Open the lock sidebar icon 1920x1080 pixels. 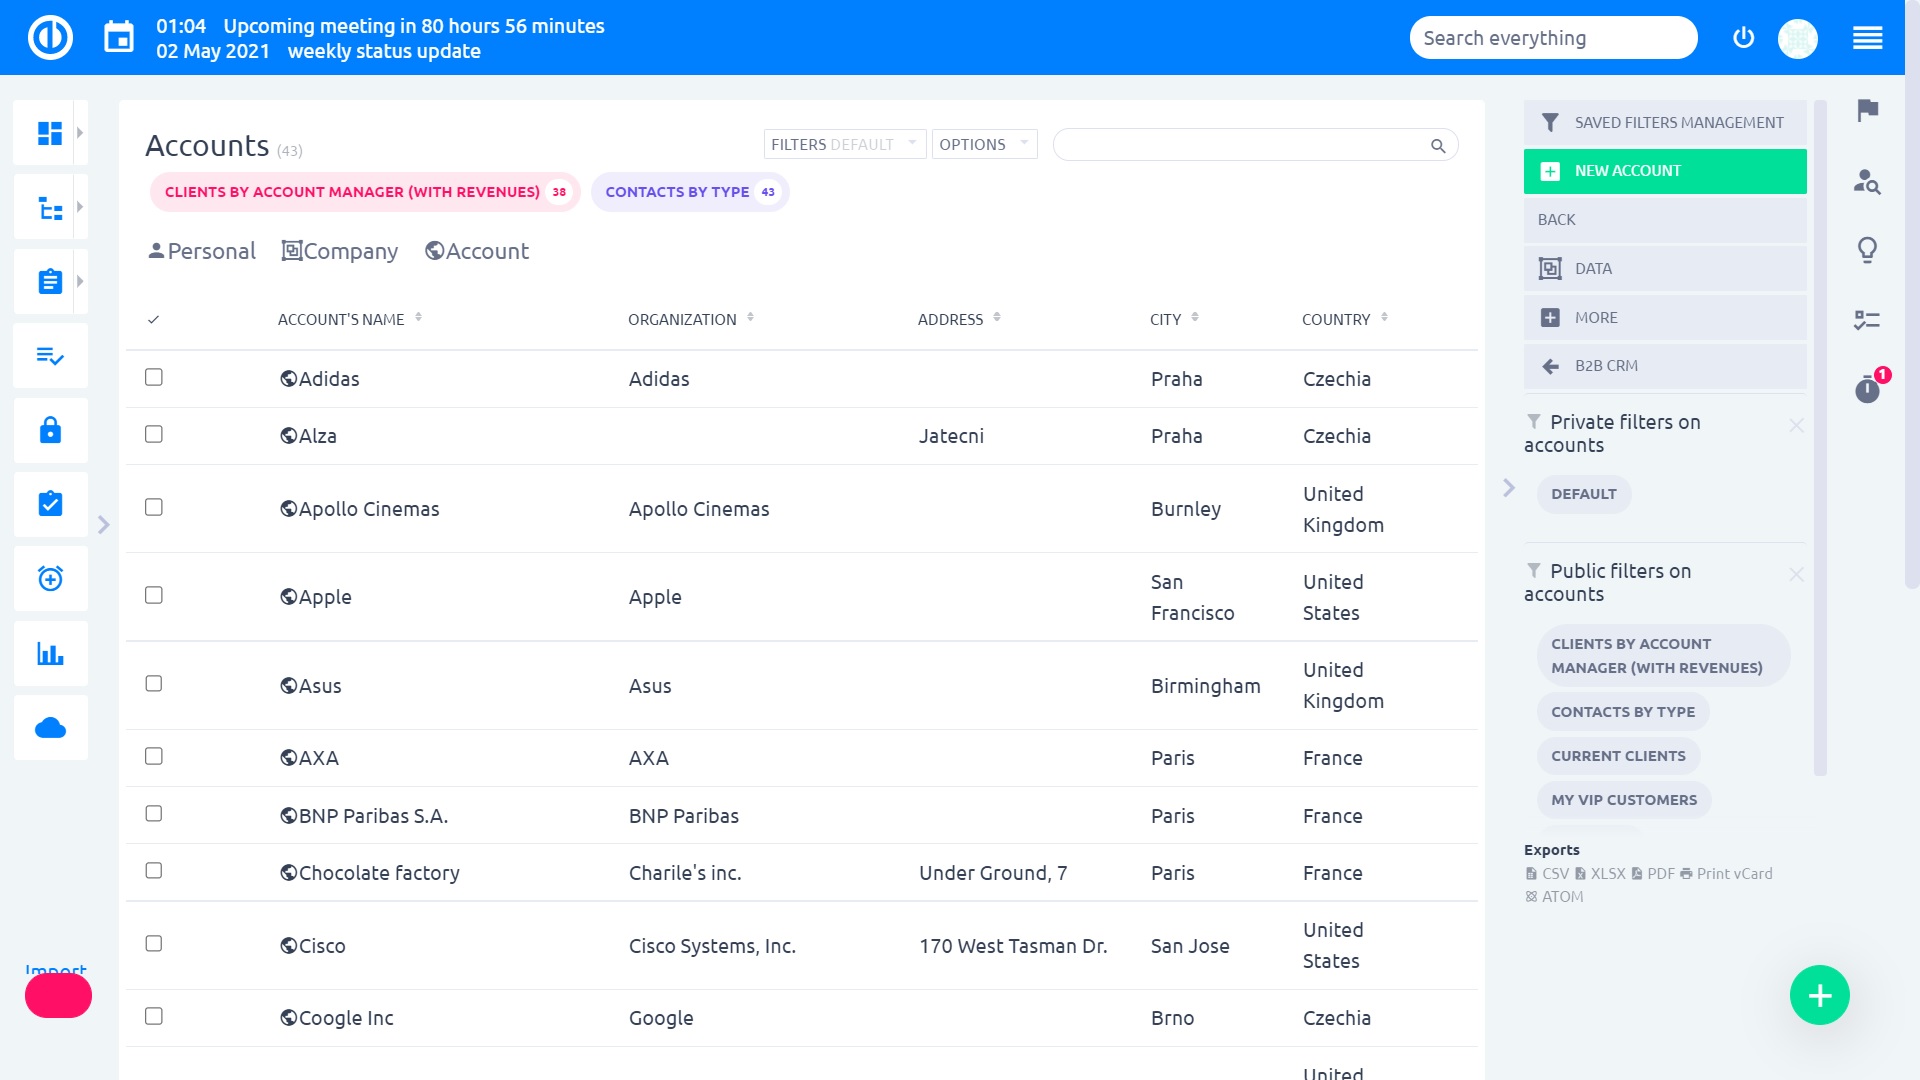point(50,430)
